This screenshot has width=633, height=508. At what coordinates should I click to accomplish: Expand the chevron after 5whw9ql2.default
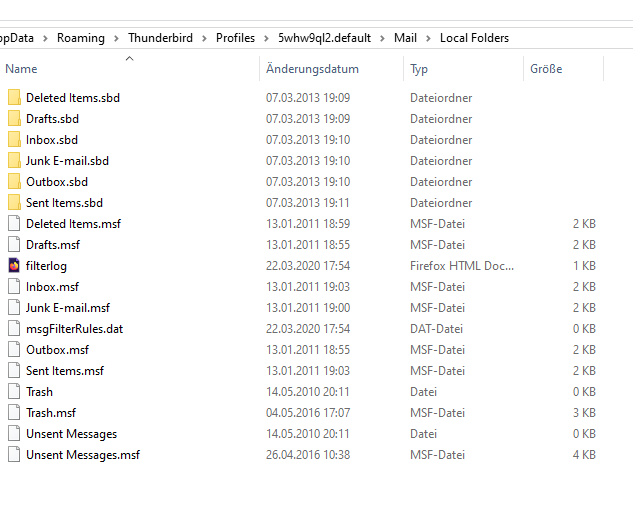click(x=382, y=38)
